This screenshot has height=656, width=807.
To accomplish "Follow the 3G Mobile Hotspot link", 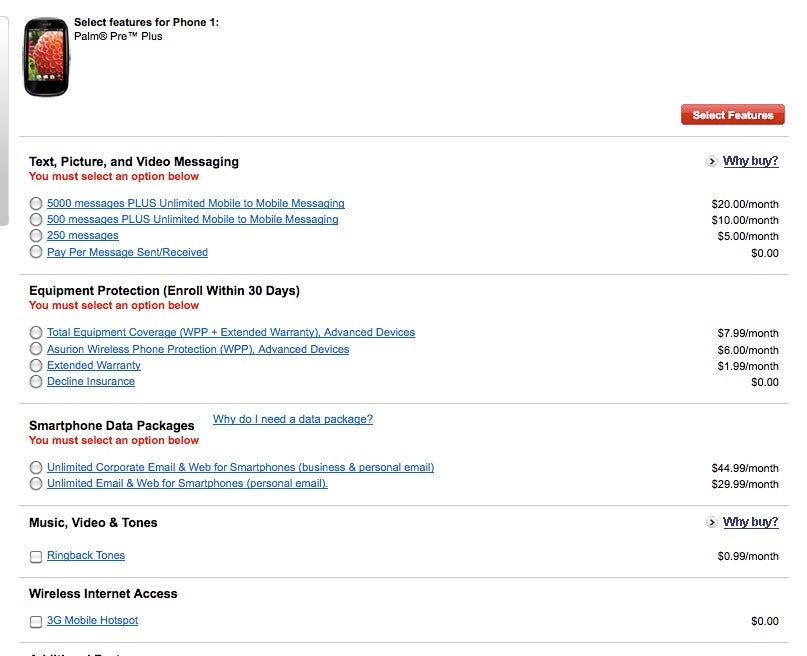I will tap(92, 620).
